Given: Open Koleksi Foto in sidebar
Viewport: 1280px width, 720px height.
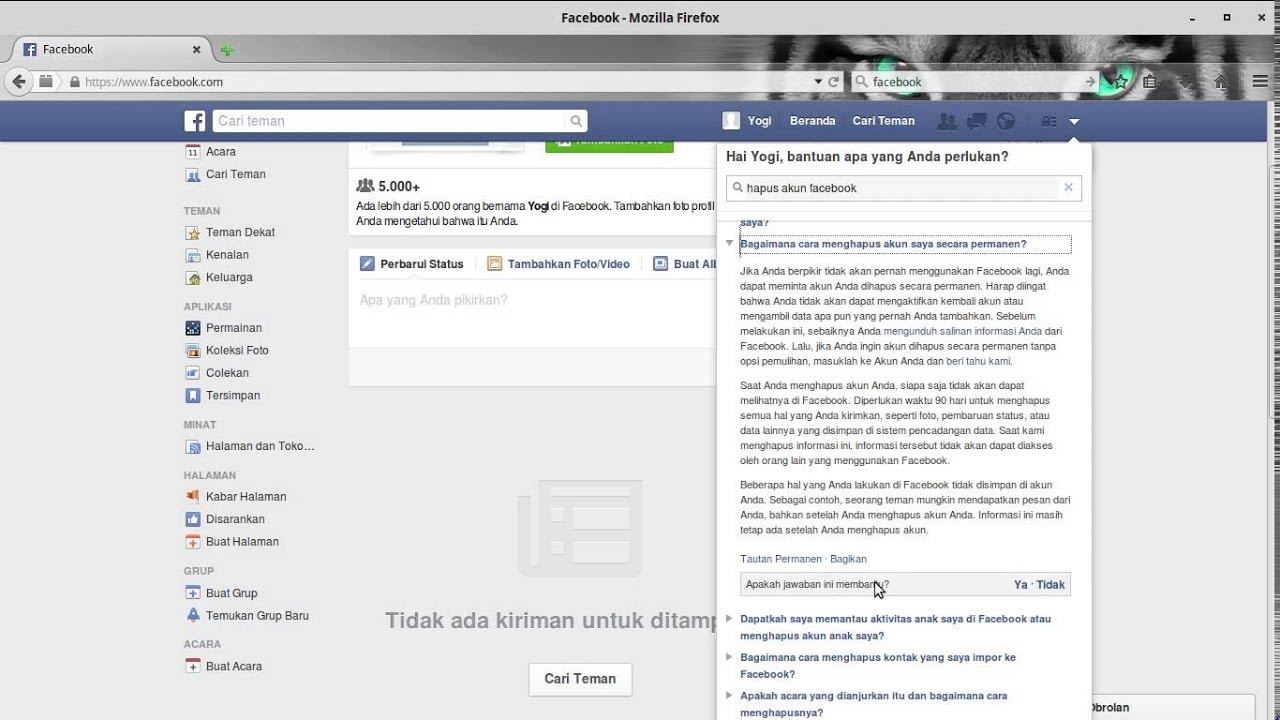Looking at the screenshot, I should (x=237, y=350).
